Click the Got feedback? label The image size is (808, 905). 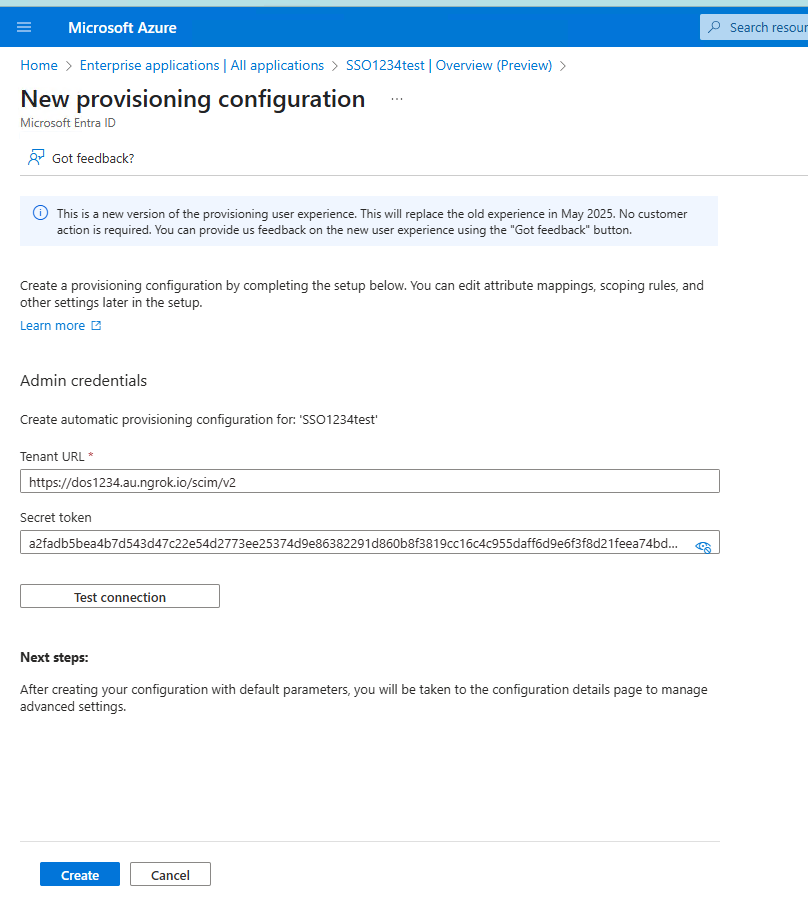[93, 158]
